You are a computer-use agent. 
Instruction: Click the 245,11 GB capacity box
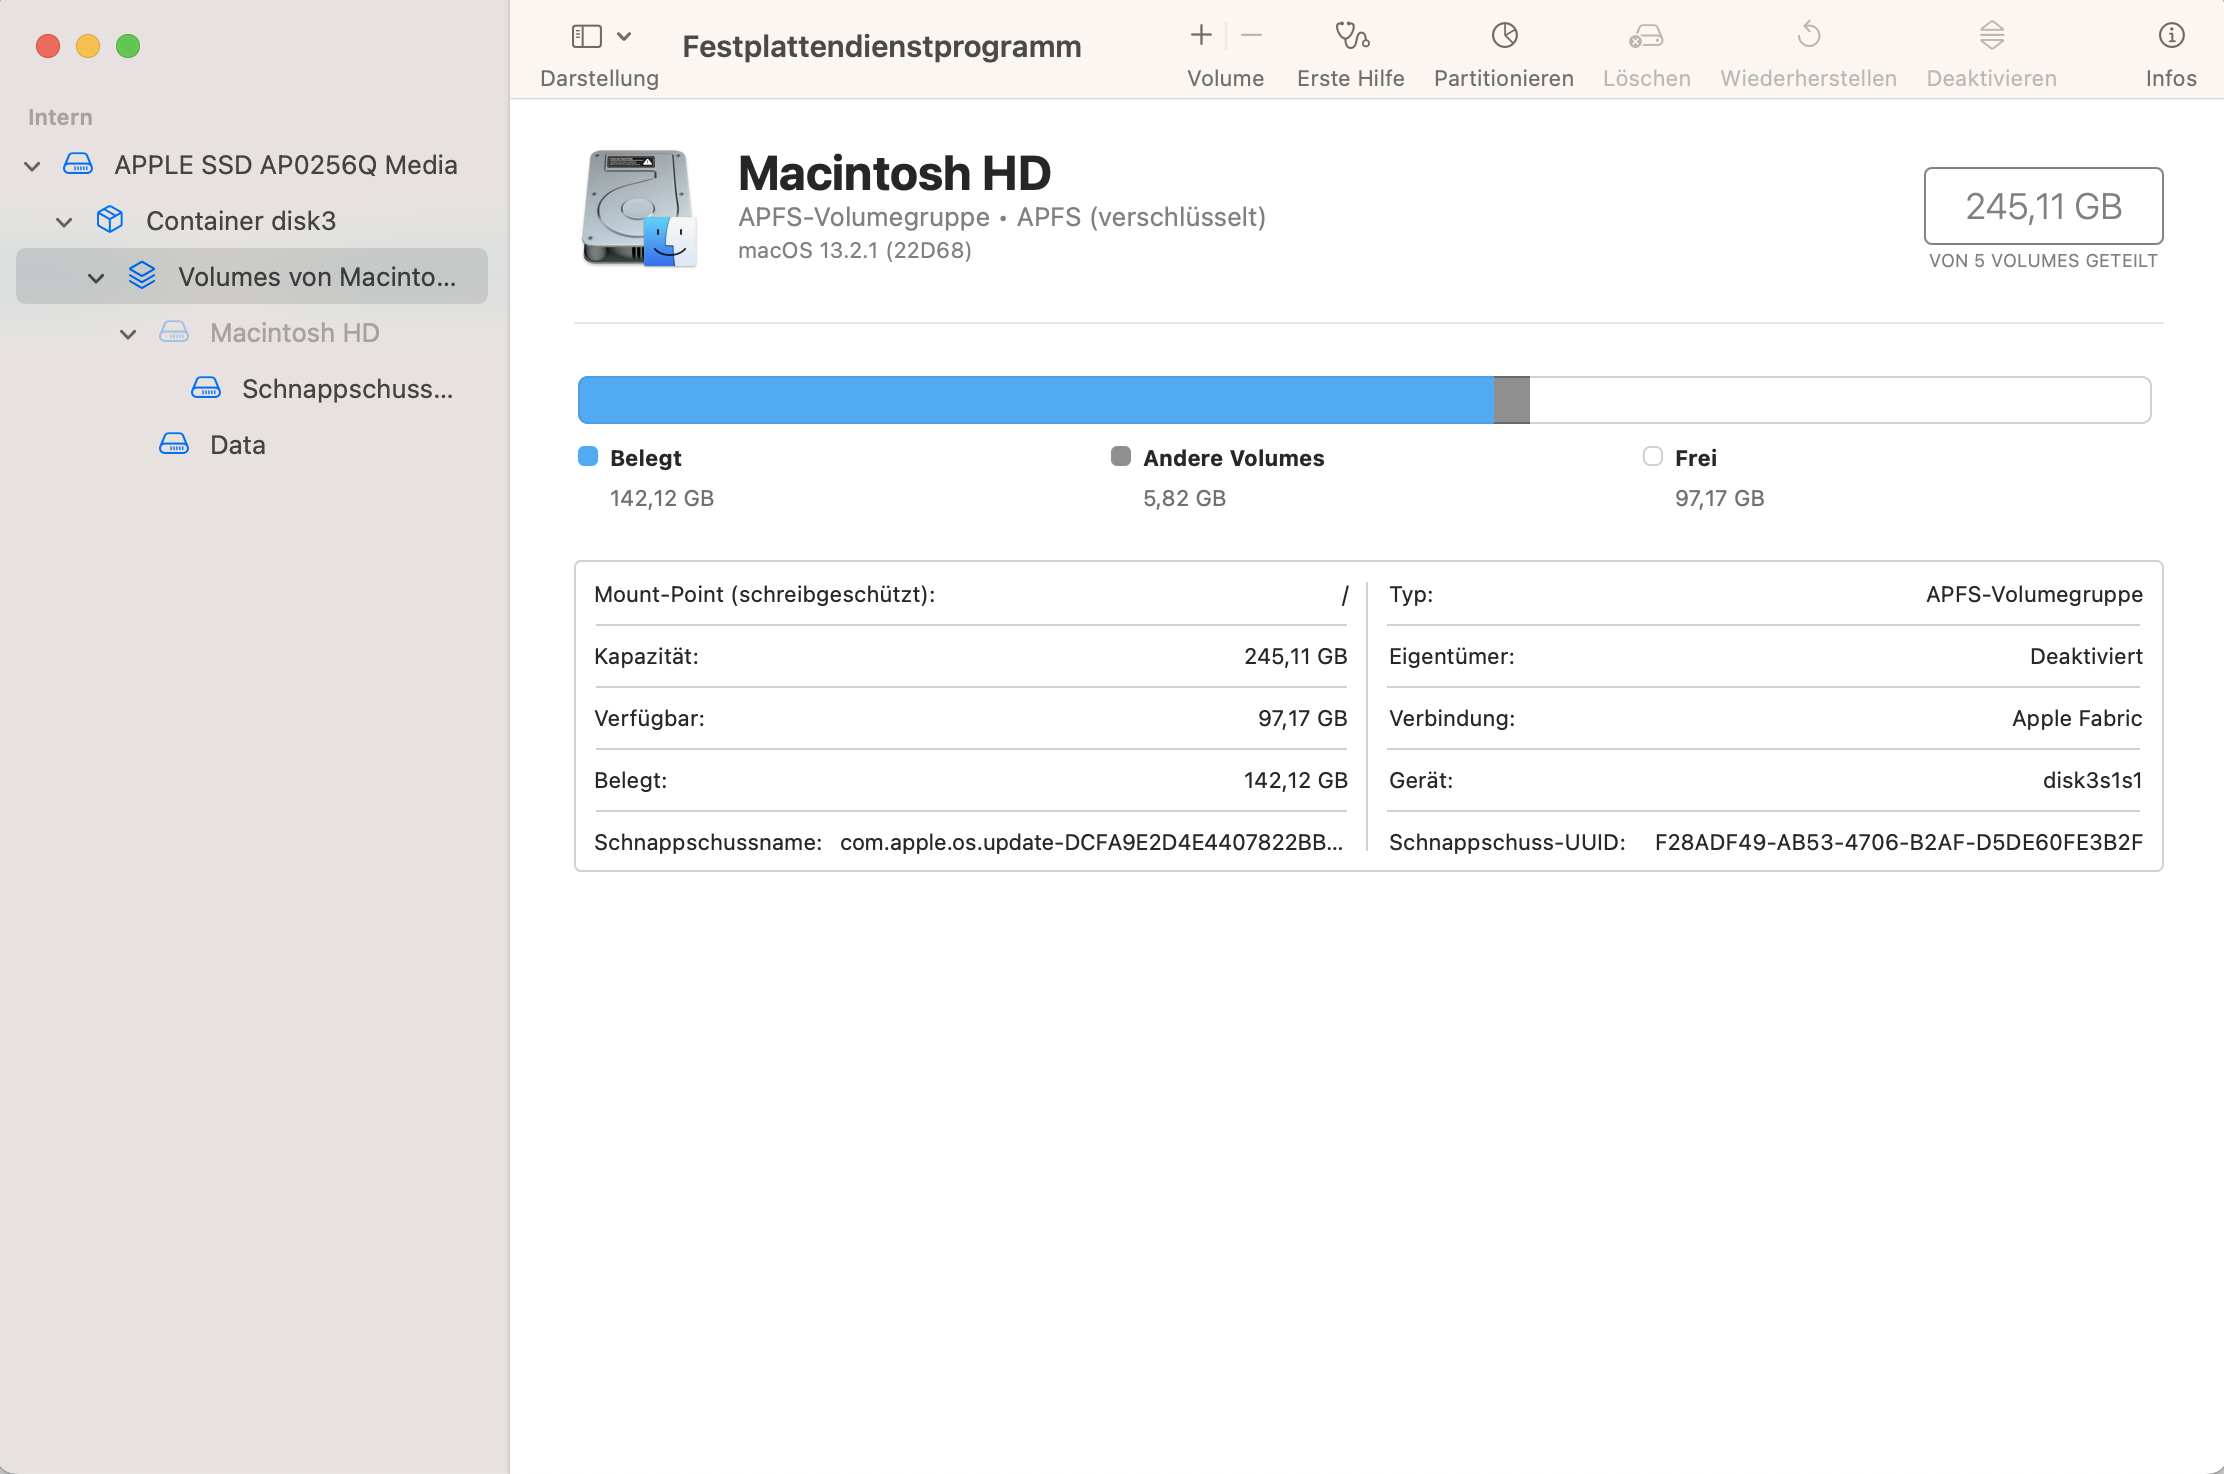coord(2043,206)
